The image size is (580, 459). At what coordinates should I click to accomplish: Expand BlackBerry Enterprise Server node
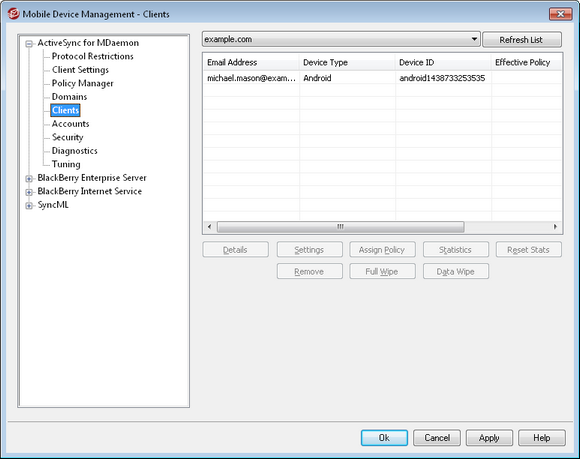click(29, 179)
